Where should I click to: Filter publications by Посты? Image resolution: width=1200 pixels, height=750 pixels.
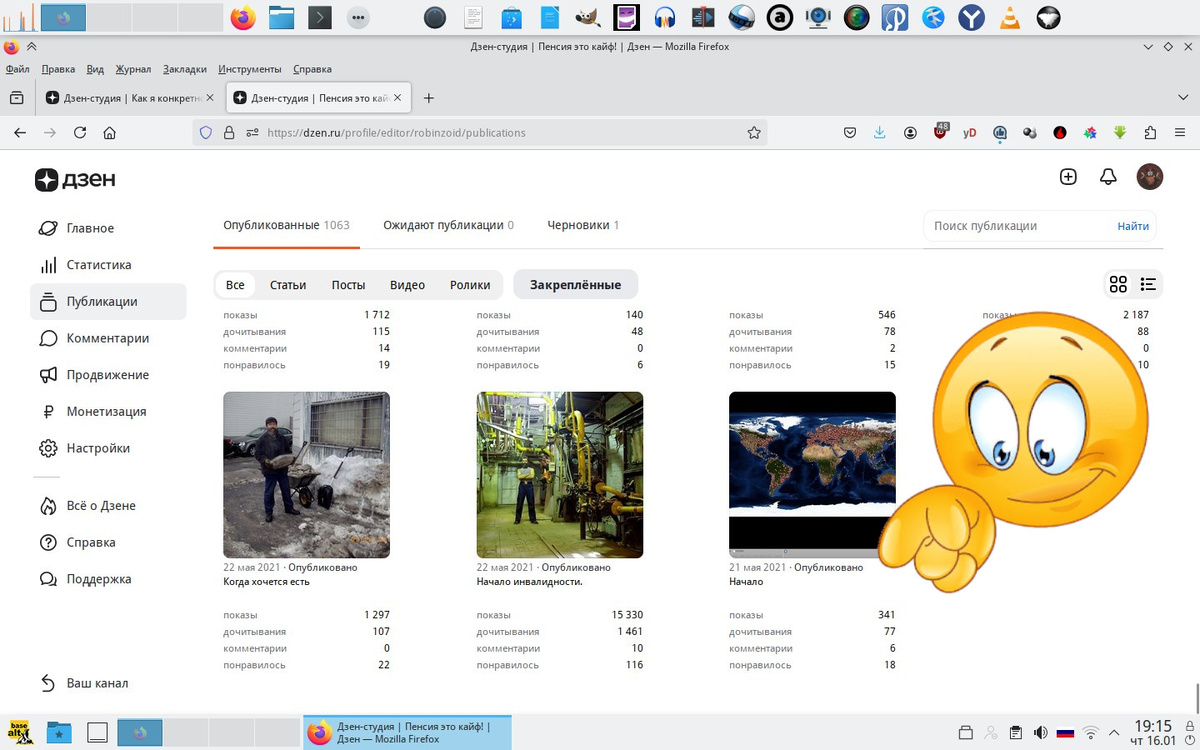348,285
